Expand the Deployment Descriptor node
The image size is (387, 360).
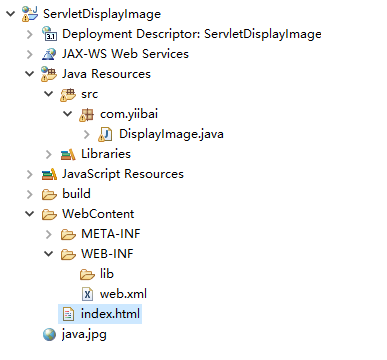point(30,34)
